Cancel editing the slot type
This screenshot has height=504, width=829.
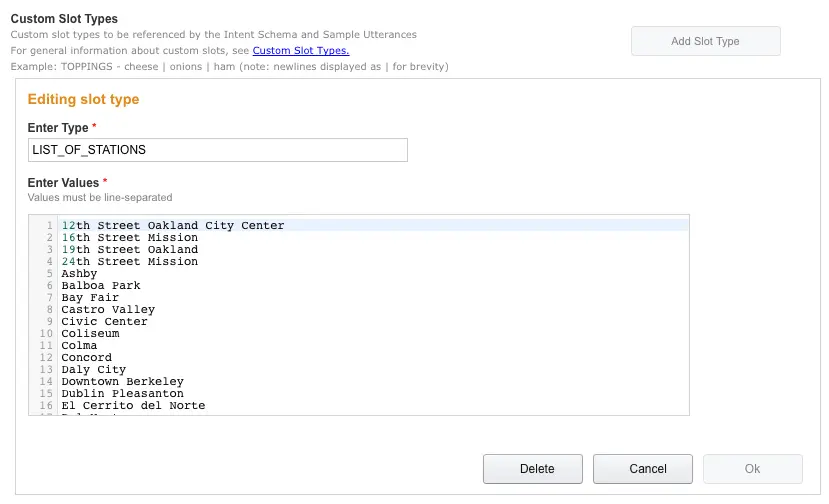click(x=642, y=468)
